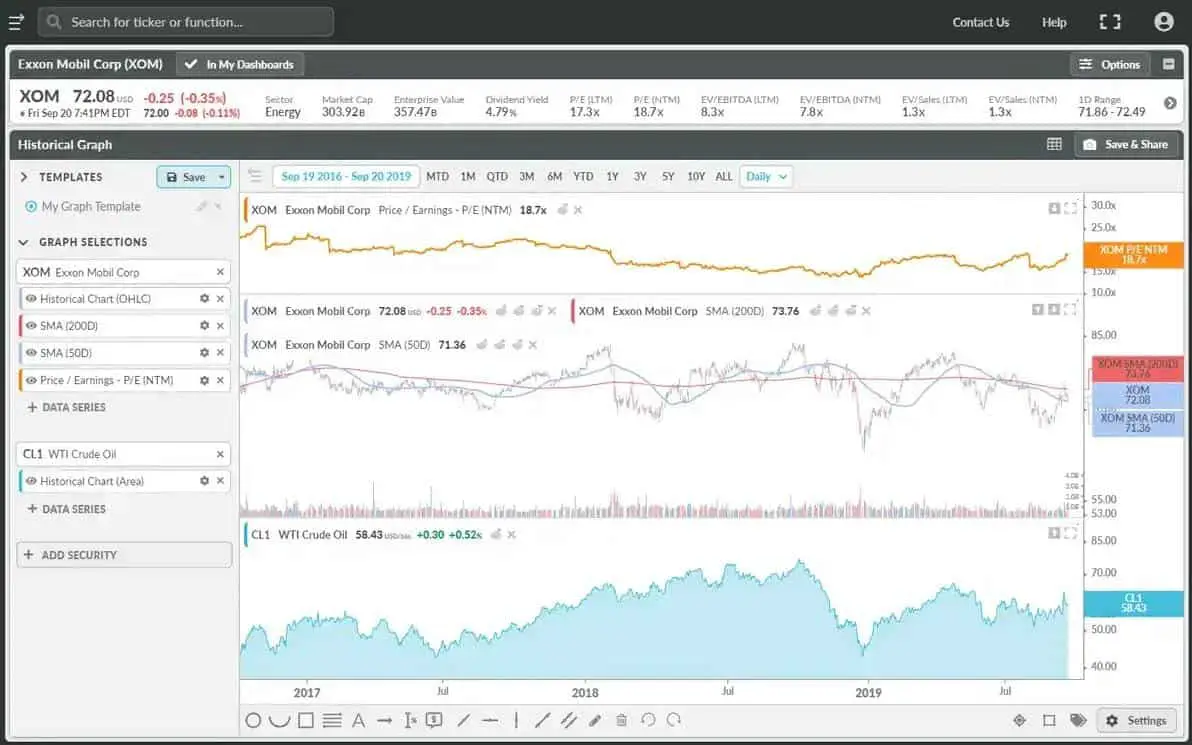Select the My Graph Template radio button

coord(31,207)
